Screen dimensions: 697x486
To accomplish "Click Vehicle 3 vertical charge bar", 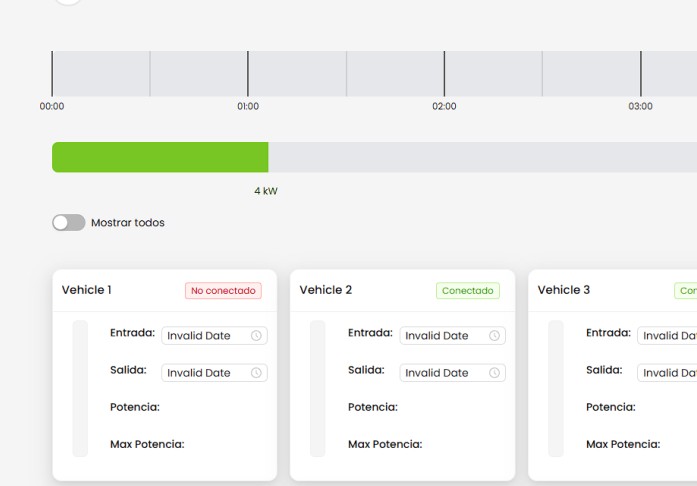I will pos(556,388).
